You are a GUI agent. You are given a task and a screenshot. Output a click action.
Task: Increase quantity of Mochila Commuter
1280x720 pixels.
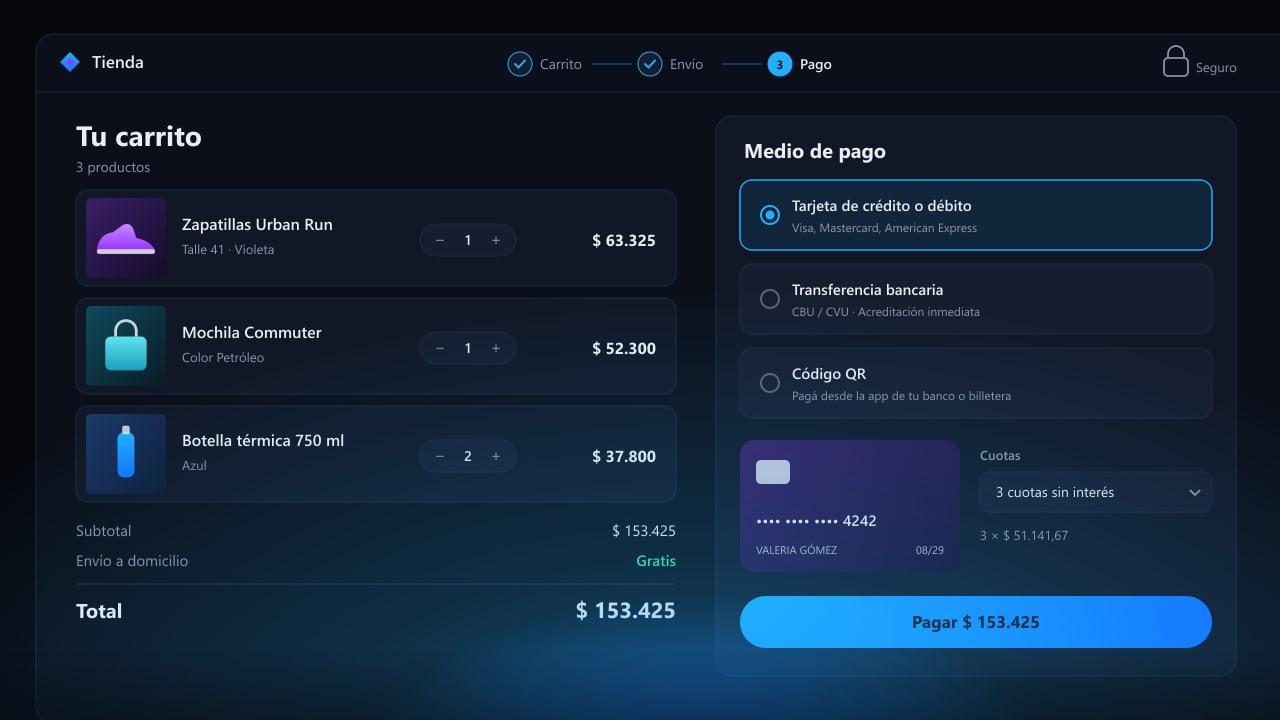[496, 348]
